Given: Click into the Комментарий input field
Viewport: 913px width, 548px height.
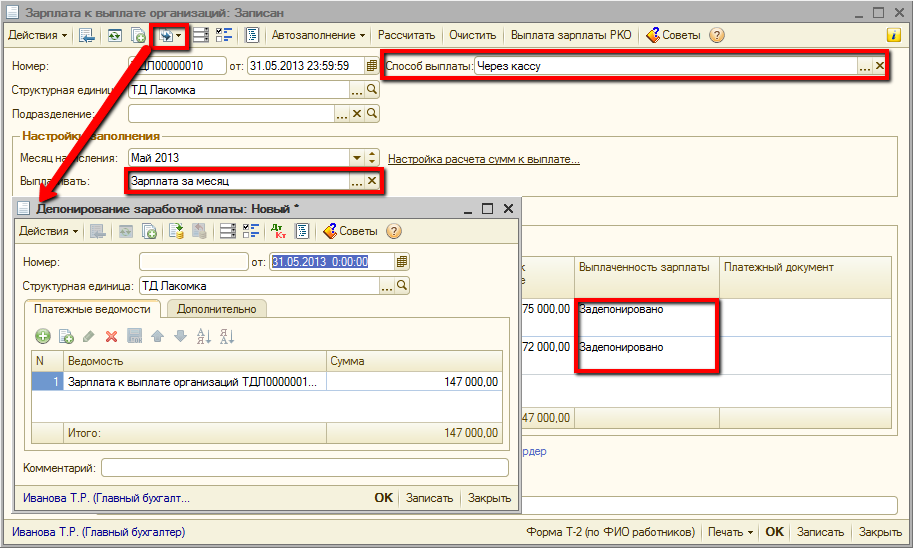Looking at the screenshot, I should pos(304,468).
